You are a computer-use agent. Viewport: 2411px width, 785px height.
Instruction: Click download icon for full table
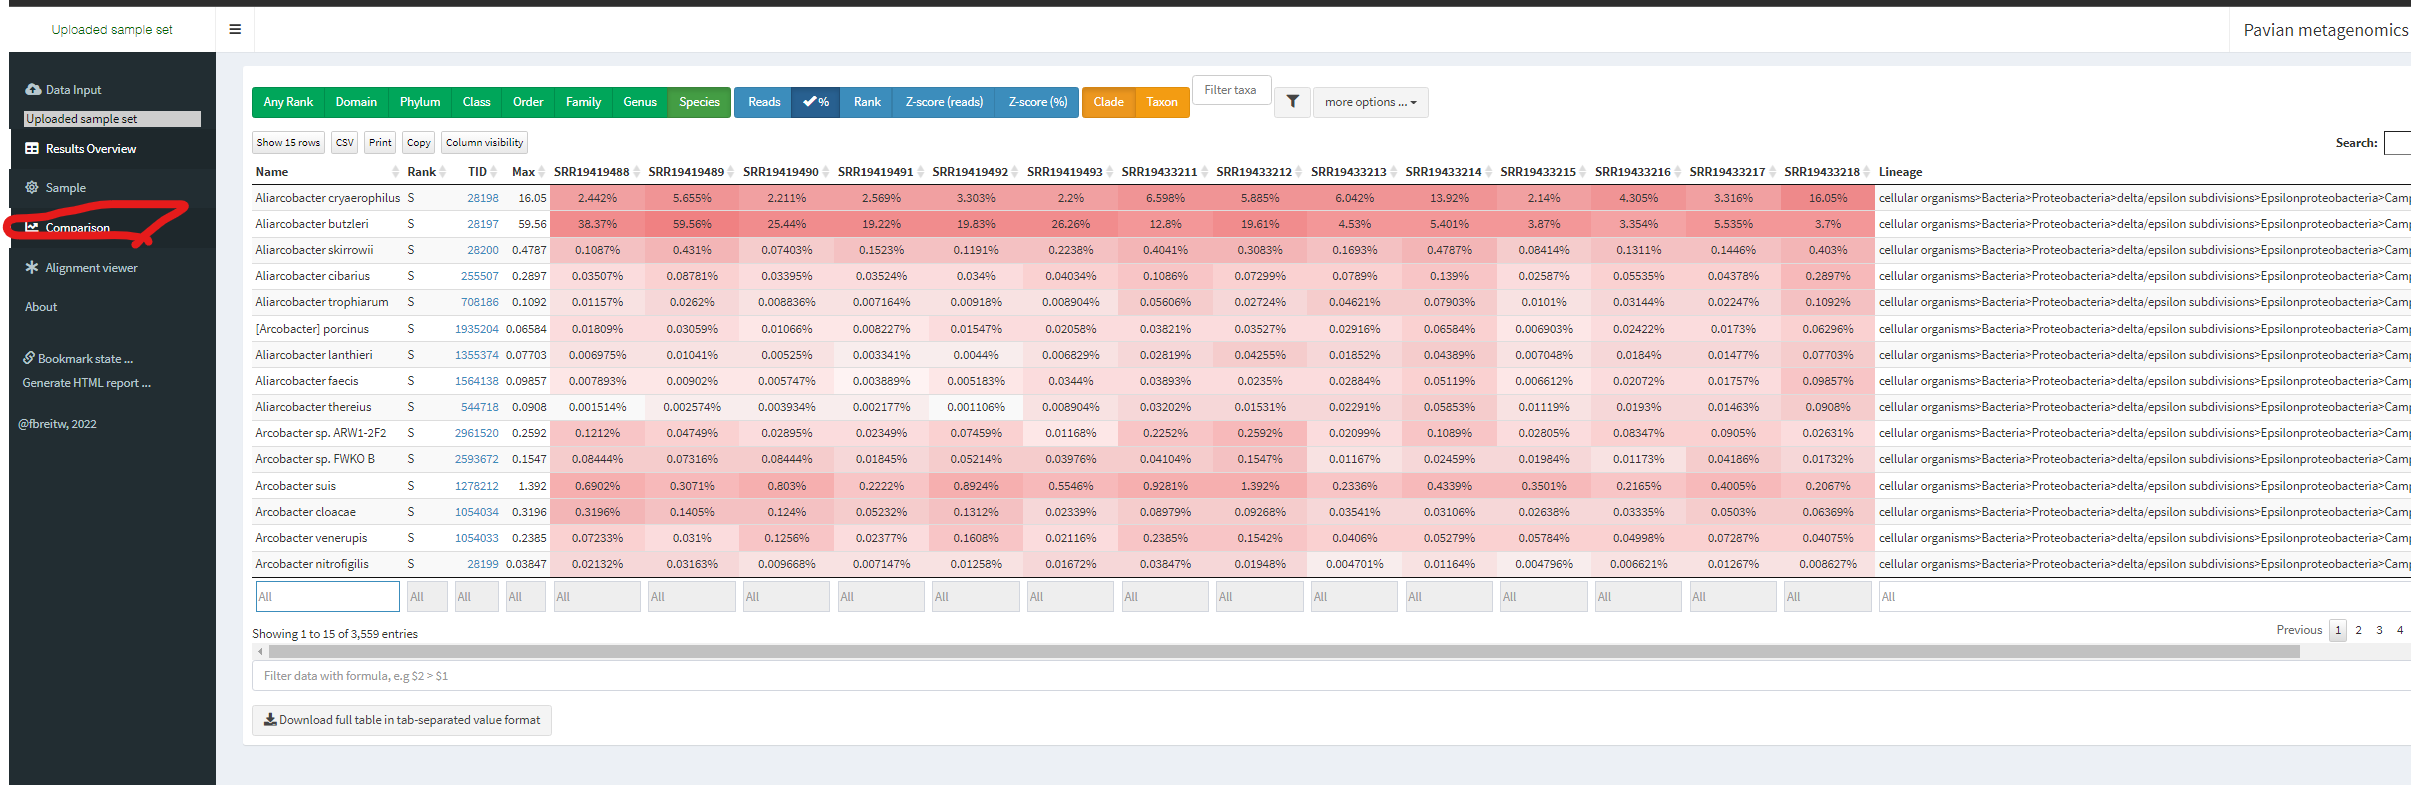click(x=270, y=720)
